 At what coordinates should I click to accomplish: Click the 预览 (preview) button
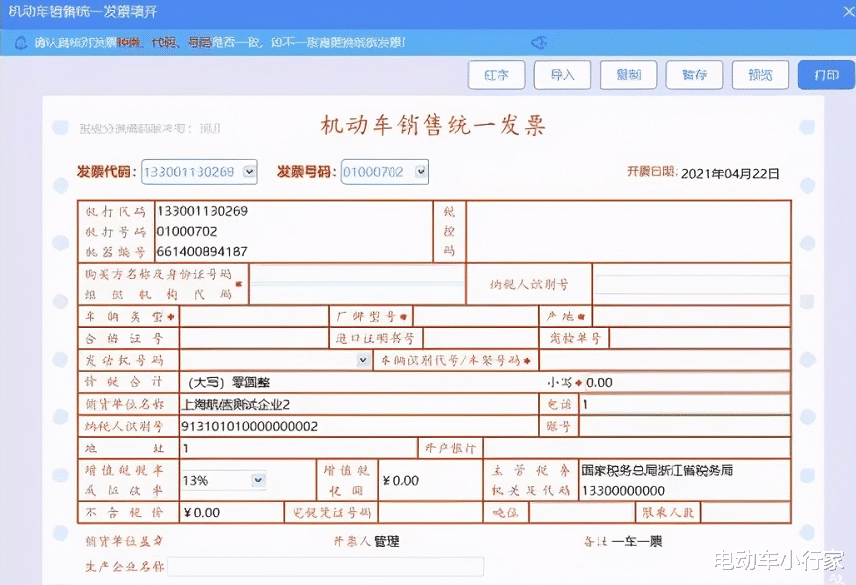click(760, 75)
